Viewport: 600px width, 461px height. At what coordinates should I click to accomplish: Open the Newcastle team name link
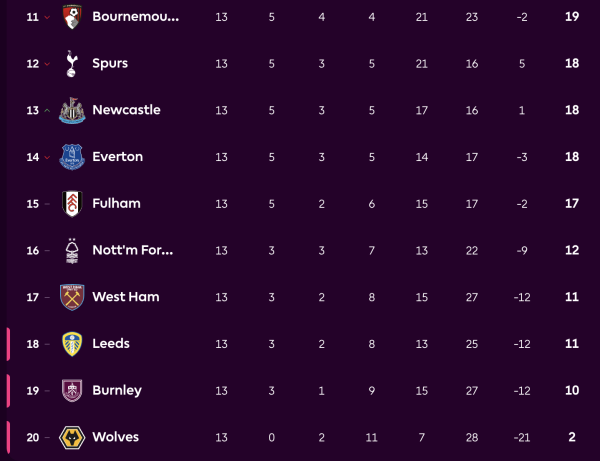click(x=126, y=110)
